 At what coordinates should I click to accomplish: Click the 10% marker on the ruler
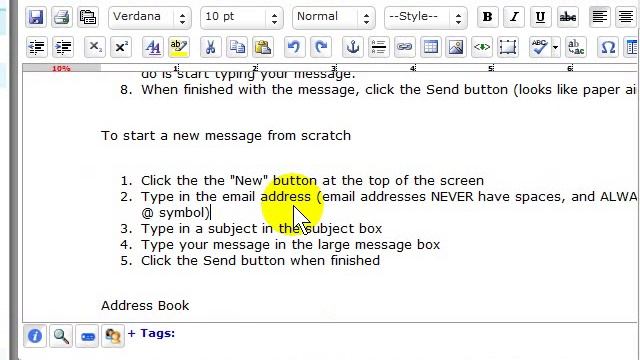[61, 68]
